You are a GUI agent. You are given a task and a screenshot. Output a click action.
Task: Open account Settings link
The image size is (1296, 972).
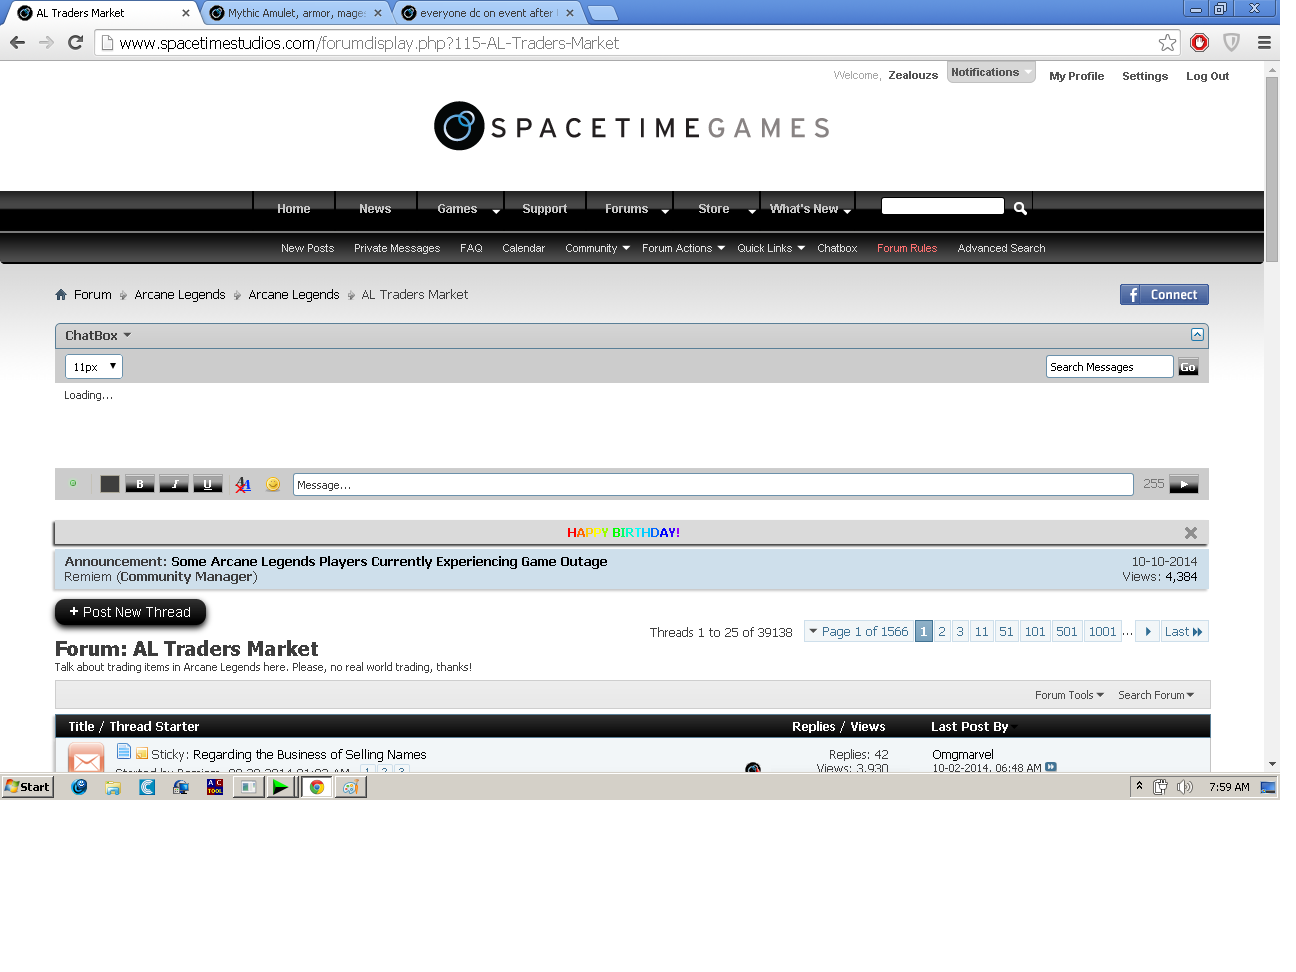(x=1145, y=76)
